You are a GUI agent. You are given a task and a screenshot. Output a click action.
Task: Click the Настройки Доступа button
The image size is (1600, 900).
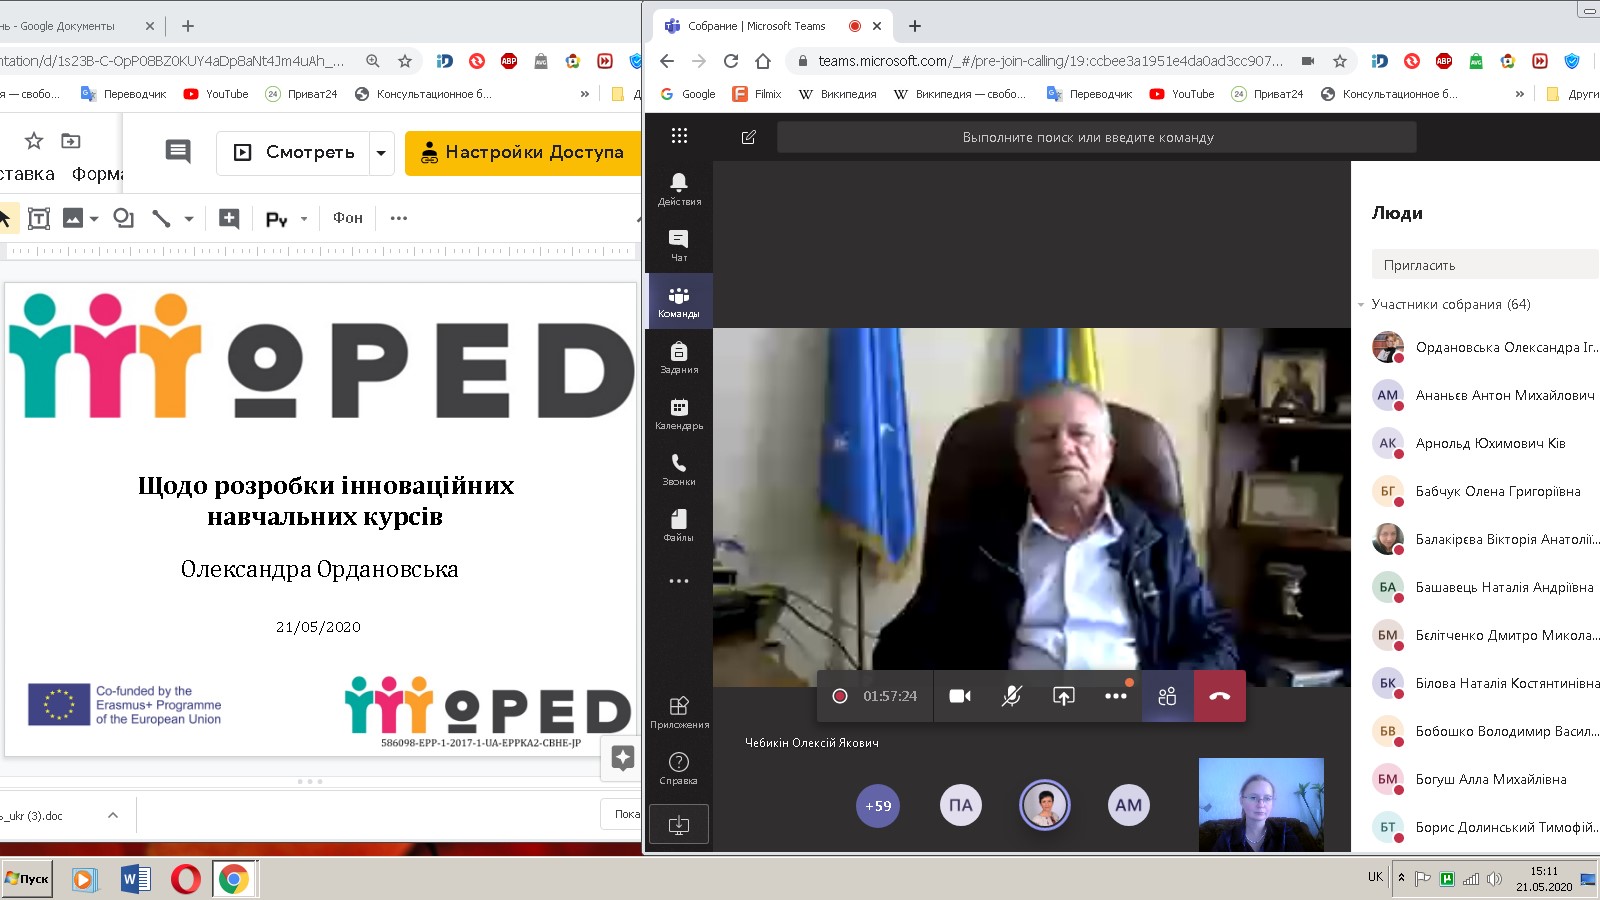tap(523, 153)
